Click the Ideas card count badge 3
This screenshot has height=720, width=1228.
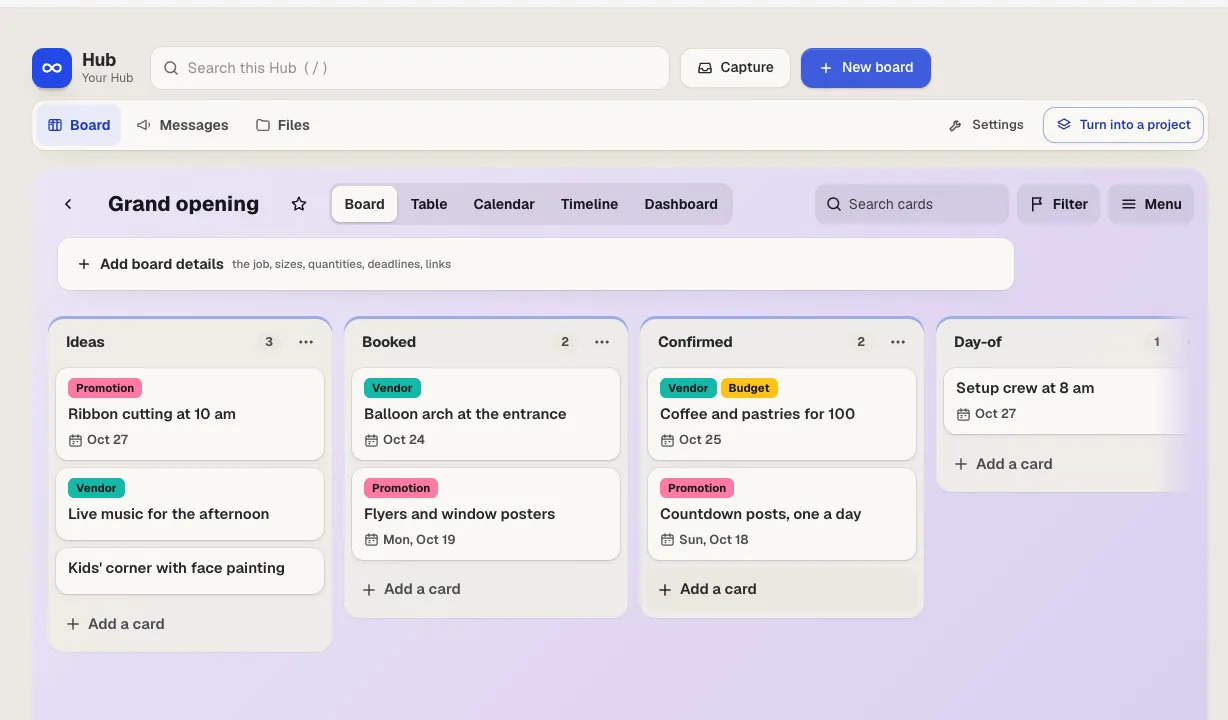pos(268,342)
